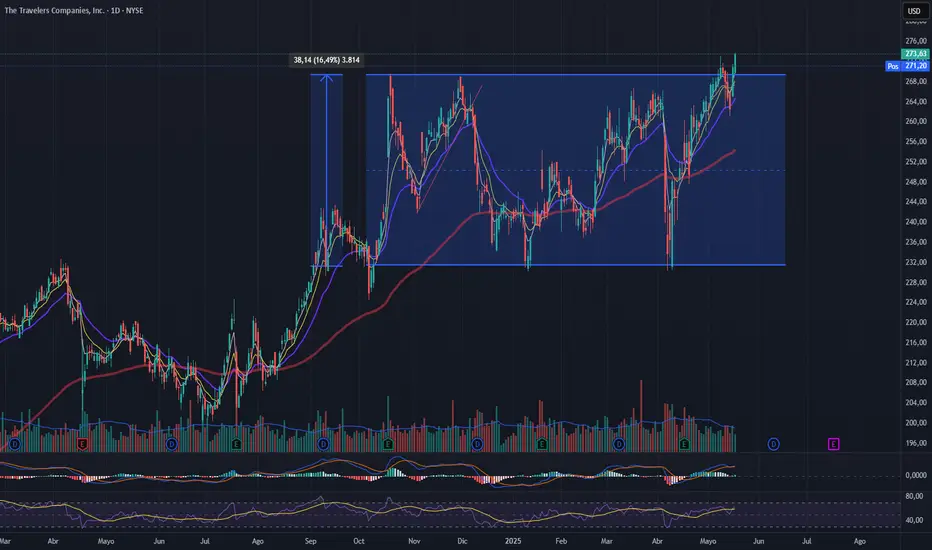This screenshot has width=932, height=550.
Task: Open the earnings E marker after Oct
Action: click(388, 444)
